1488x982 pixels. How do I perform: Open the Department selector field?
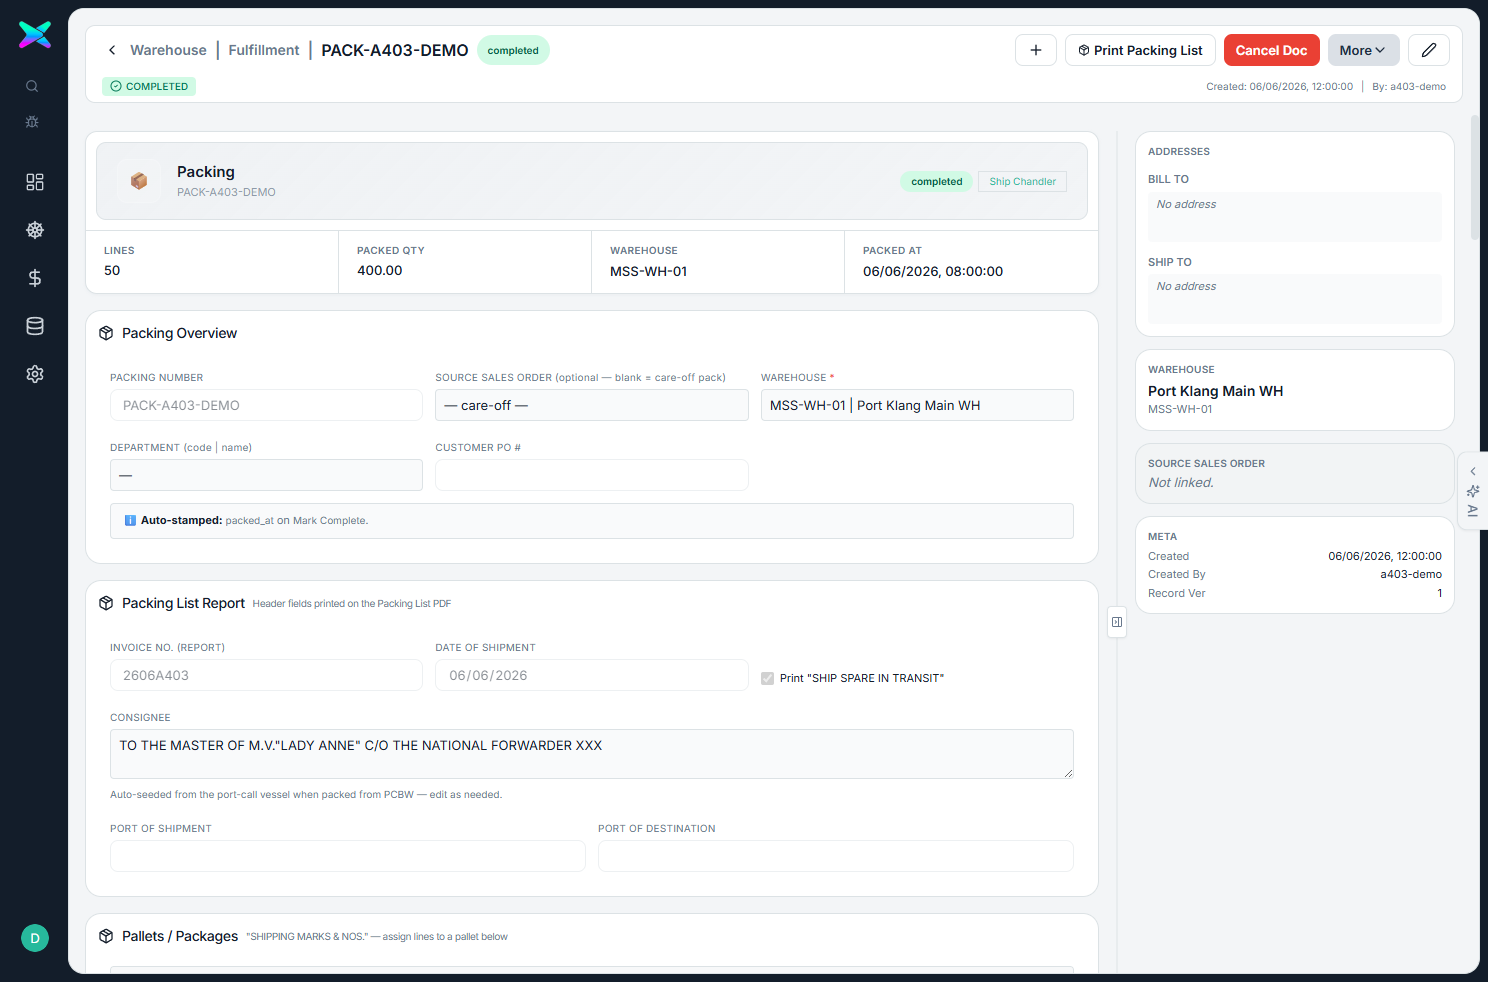[266, 475]
